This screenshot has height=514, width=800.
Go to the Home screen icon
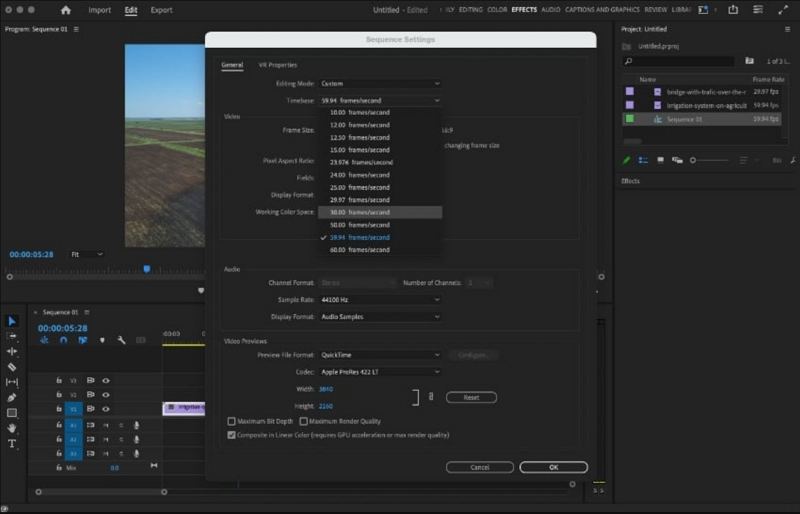(66, 10)
